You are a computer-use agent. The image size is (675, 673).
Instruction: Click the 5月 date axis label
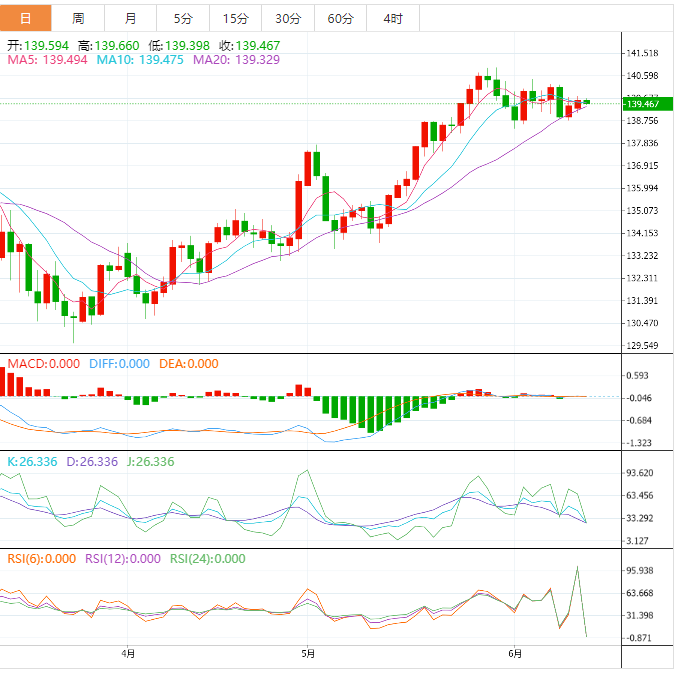308,654
